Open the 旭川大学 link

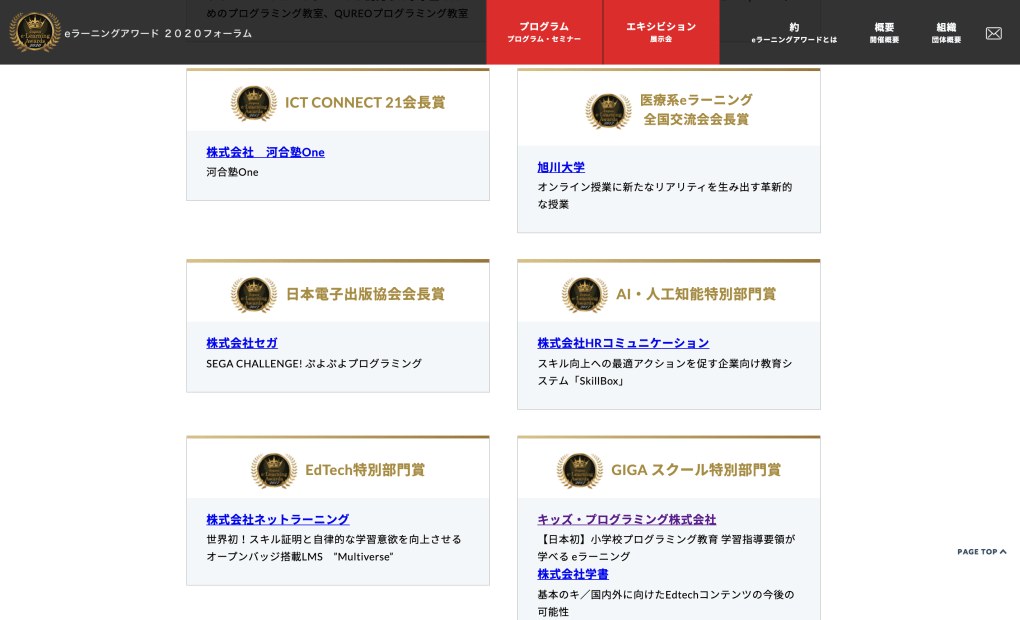click(561, 167)
